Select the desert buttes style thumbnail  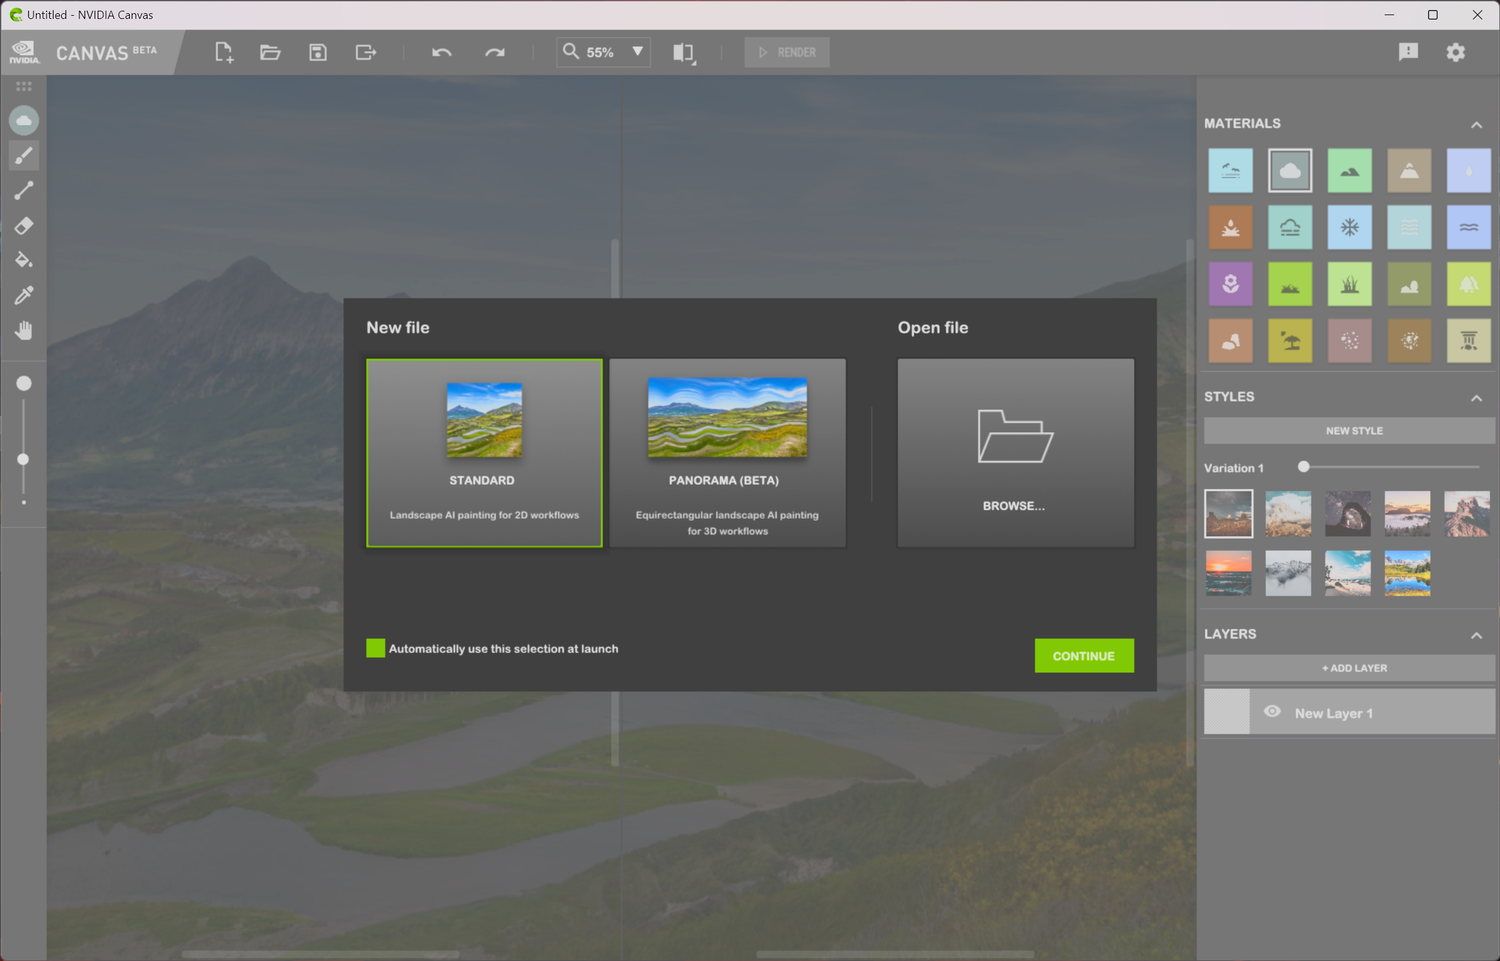tap(1229, 514)
